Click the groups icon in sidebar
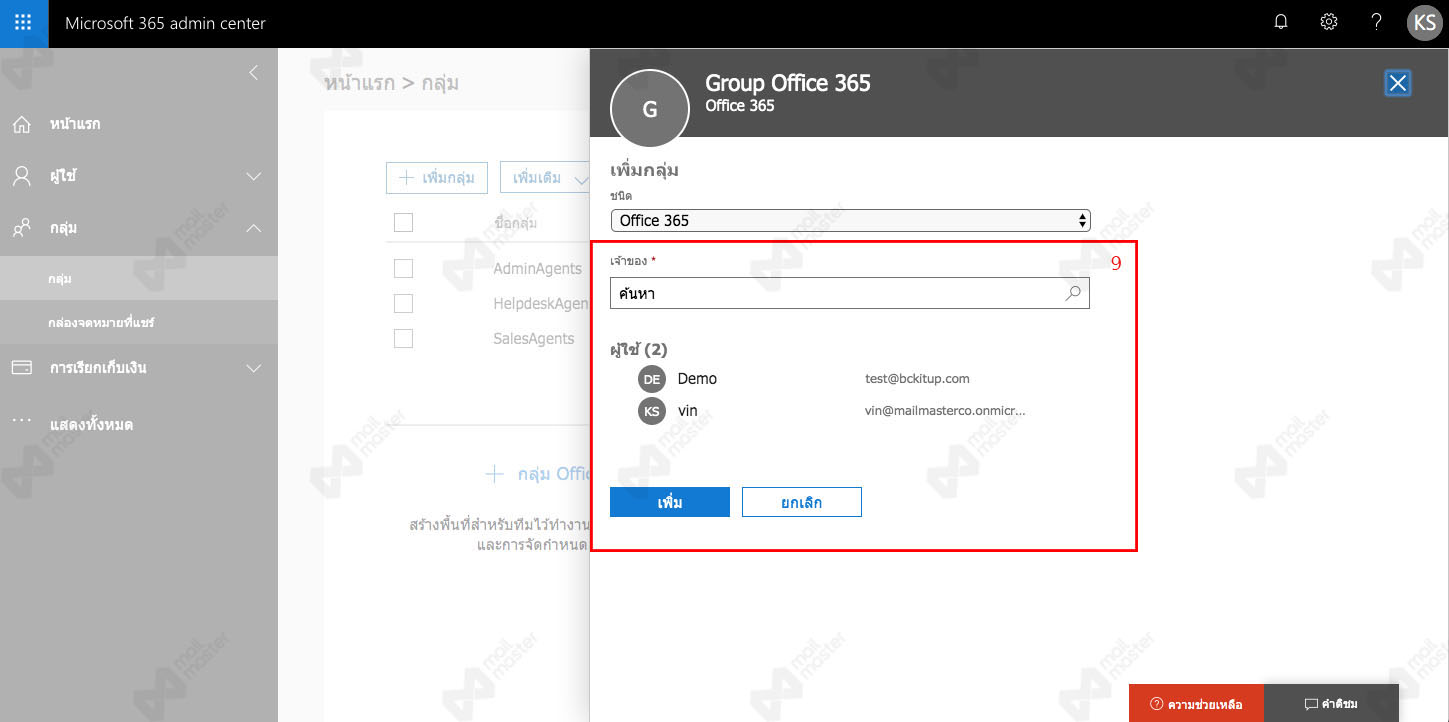This screenshot has width=1449, height=722. pyautogui.click(x=22, y=229)
